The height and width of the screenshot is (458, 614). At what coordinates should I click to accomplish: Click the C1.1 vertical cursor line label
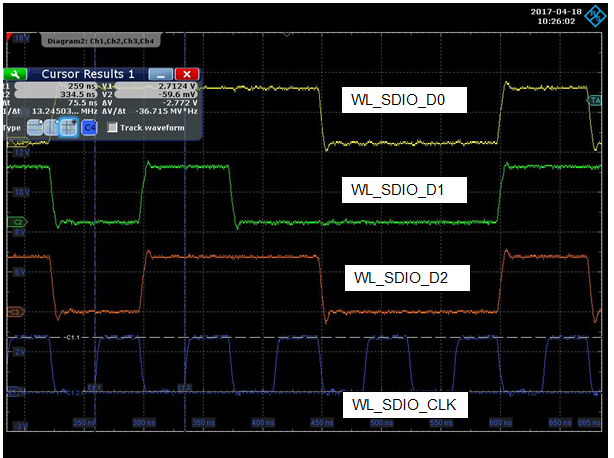94,387
